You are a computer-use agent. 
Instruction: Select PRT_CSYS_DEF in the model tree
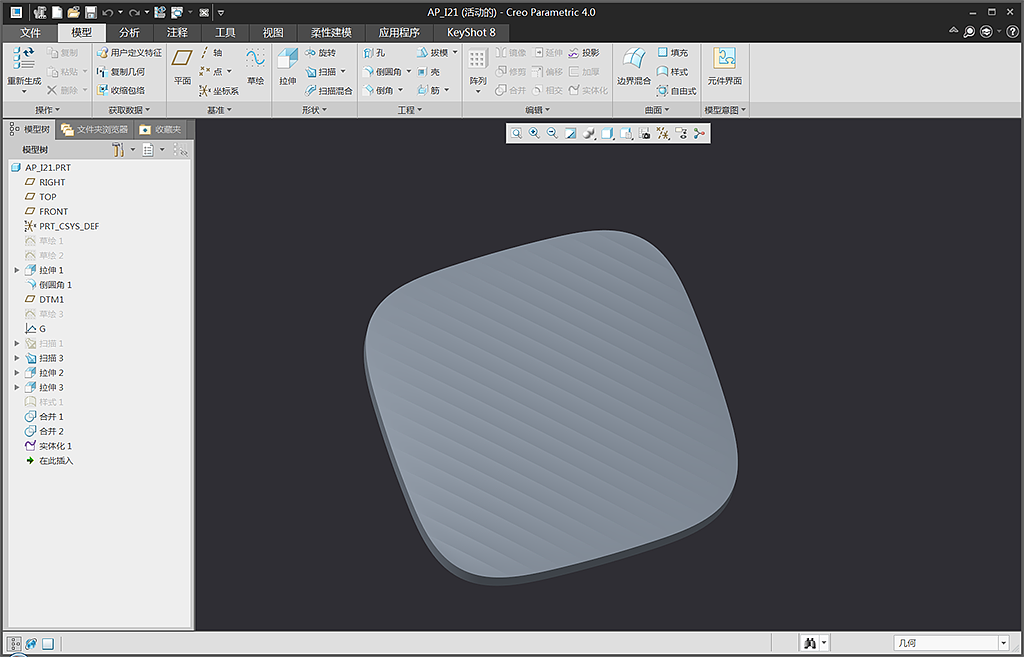coord(62,227)
